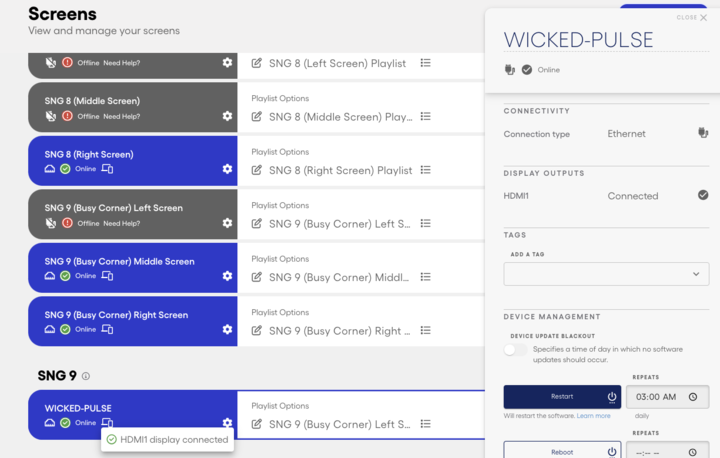Click Ethernet connection type value
The width and height of the screenshot is (720, 458).
click(626, 134)
